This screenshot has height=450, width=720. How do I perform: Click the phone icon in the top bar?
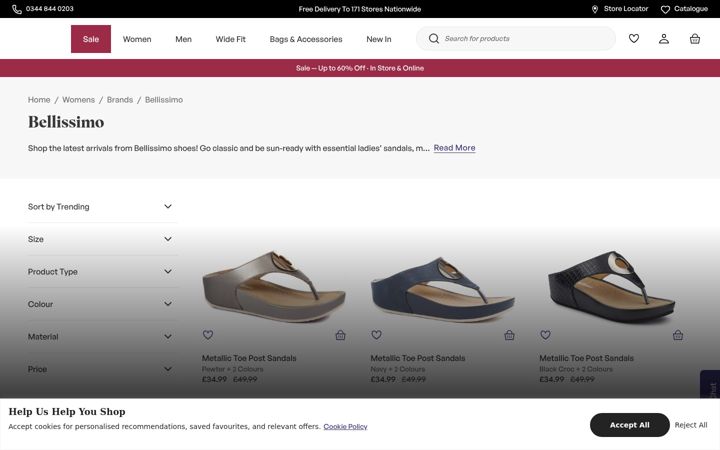click(x=17, y=9)
